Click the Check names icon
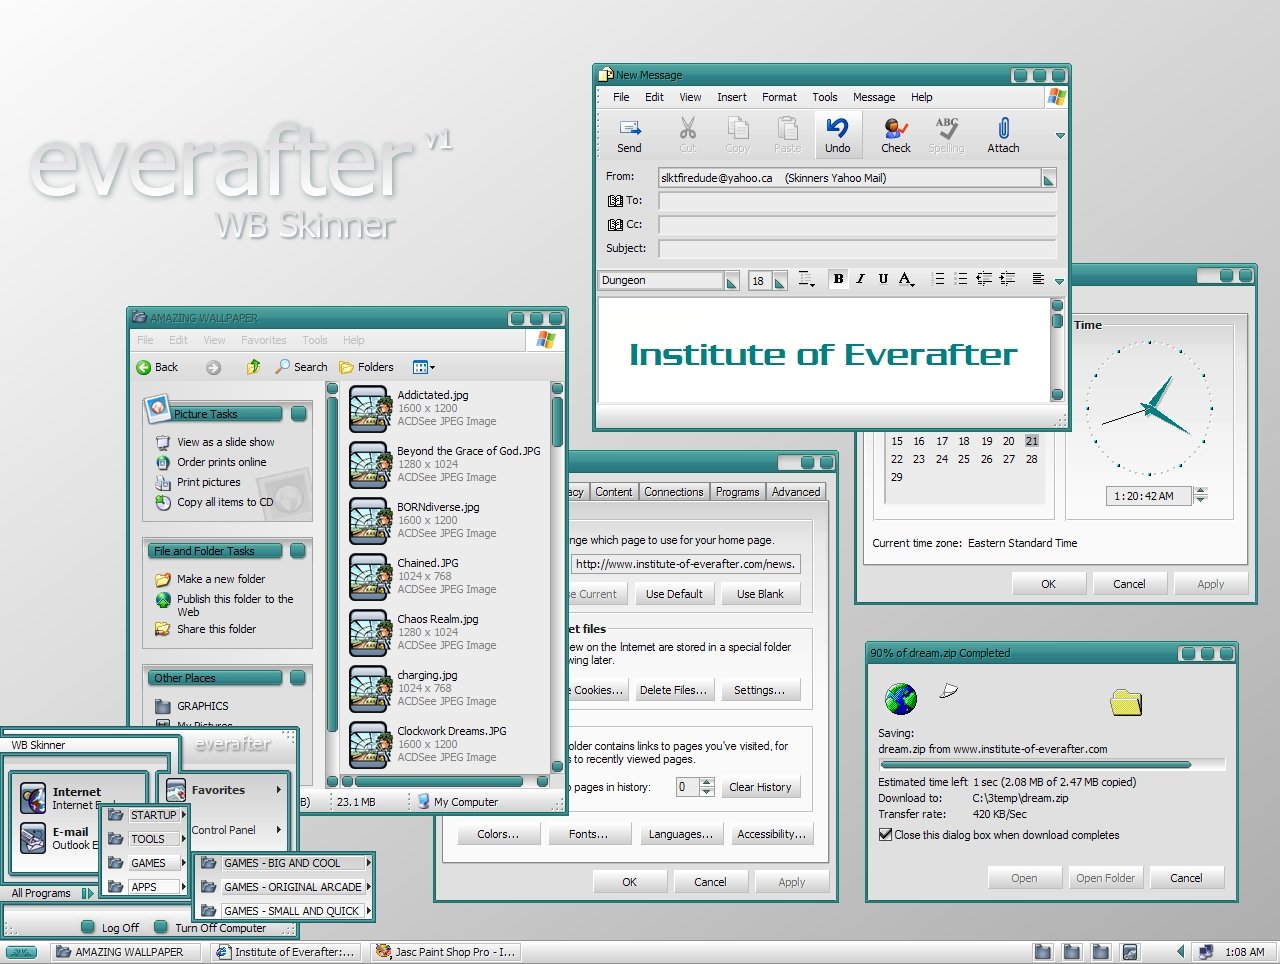 [x=896, y=128]
